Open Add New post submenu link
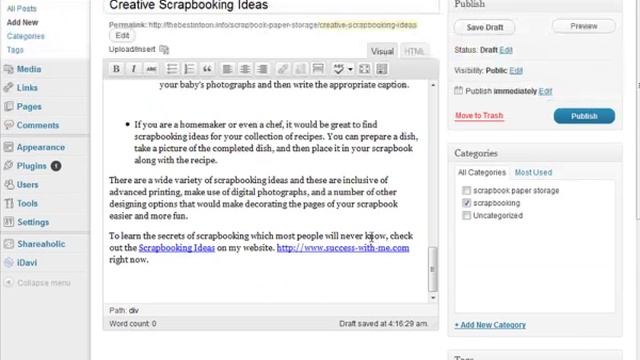 coord(22,22)
